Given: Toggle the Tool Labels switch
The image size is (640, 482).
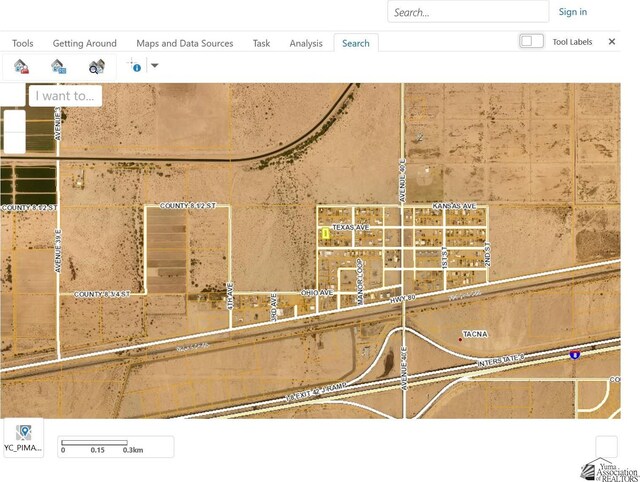Looking at the screenshot, I should 531,41.
